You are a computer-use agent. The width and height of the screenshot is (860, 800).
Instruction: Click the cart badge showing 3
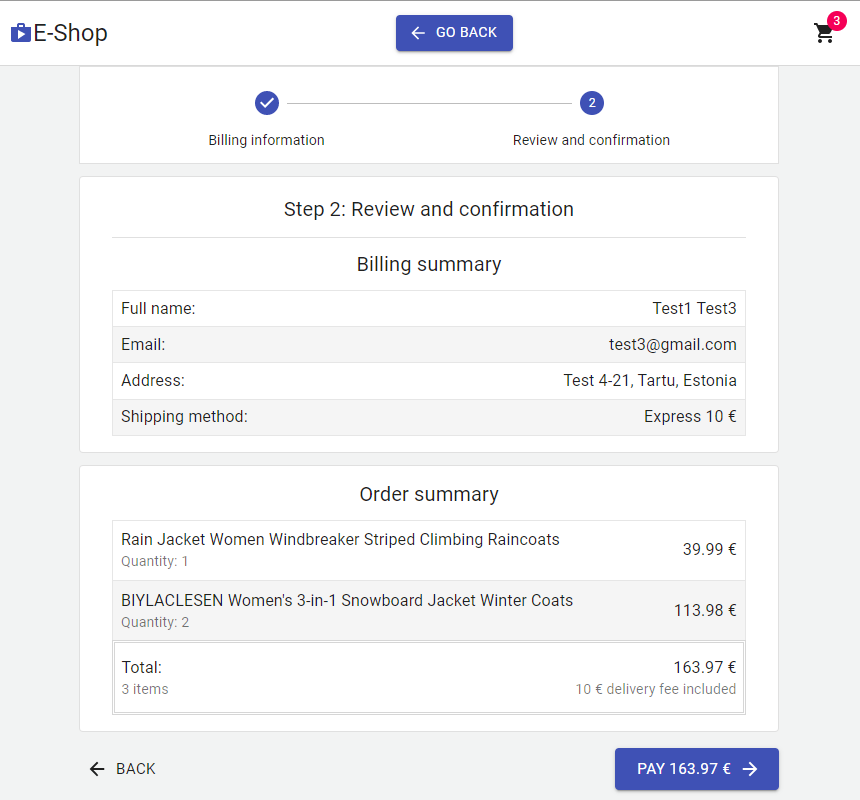(836, 21)
